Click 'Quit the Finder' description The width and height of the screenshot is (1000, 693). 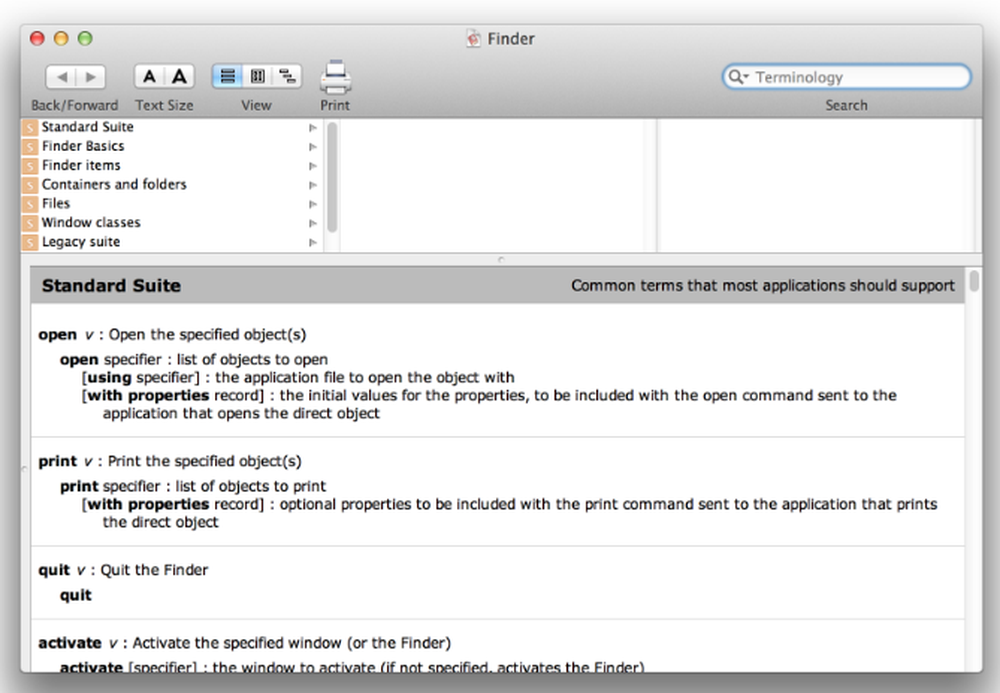click(154, 570)
